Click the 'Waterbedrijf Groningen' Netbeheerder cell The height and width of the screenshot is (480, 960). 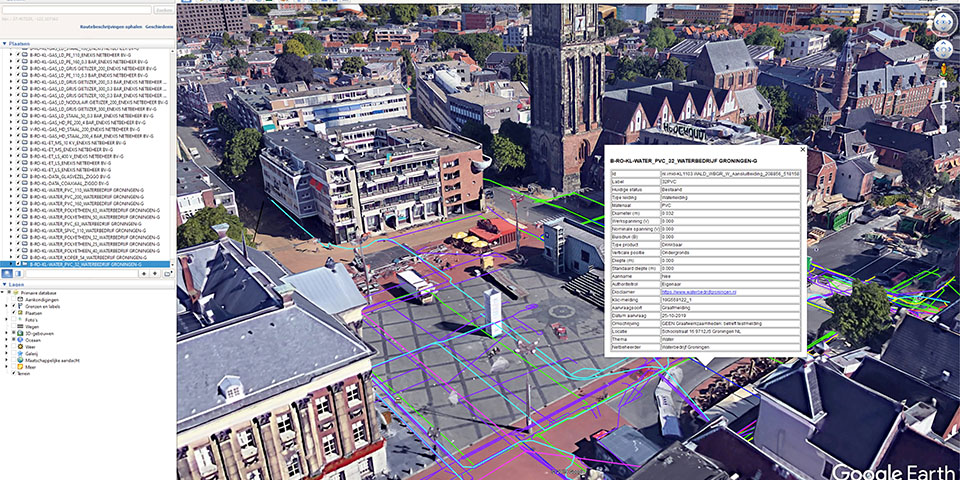730,347
